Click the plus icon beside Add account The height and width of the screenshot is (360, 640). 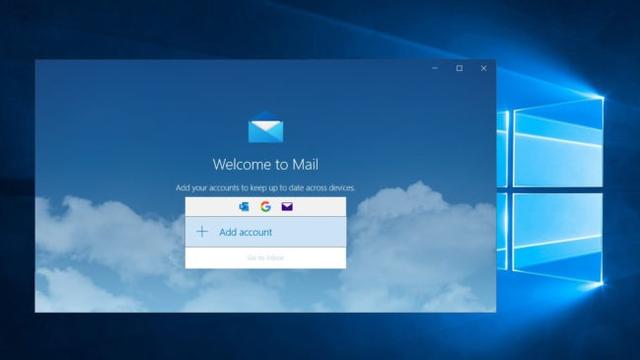(202, 232)
